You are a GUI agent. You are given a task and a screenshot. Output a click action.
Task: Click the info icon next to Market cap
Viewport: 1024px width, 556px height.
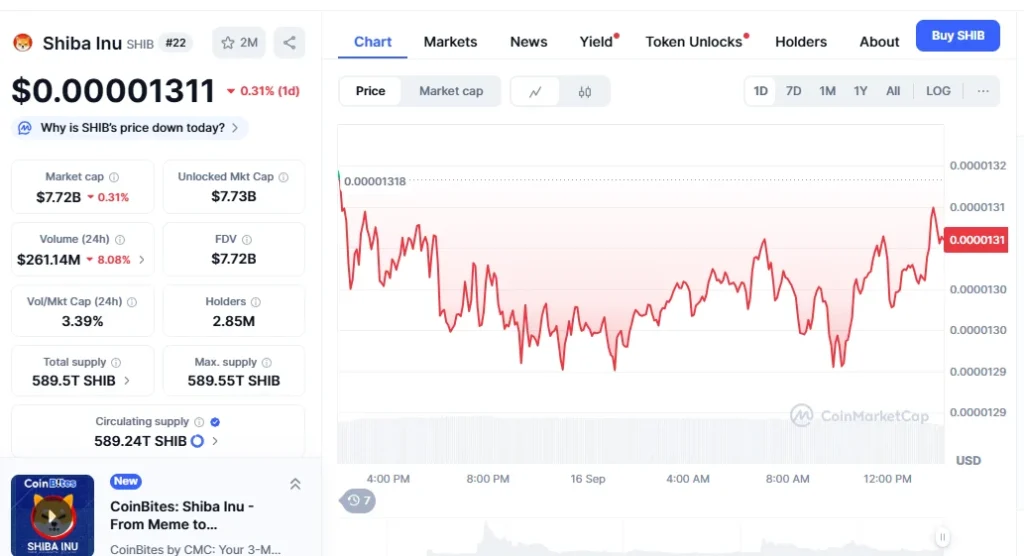(114, 177)
